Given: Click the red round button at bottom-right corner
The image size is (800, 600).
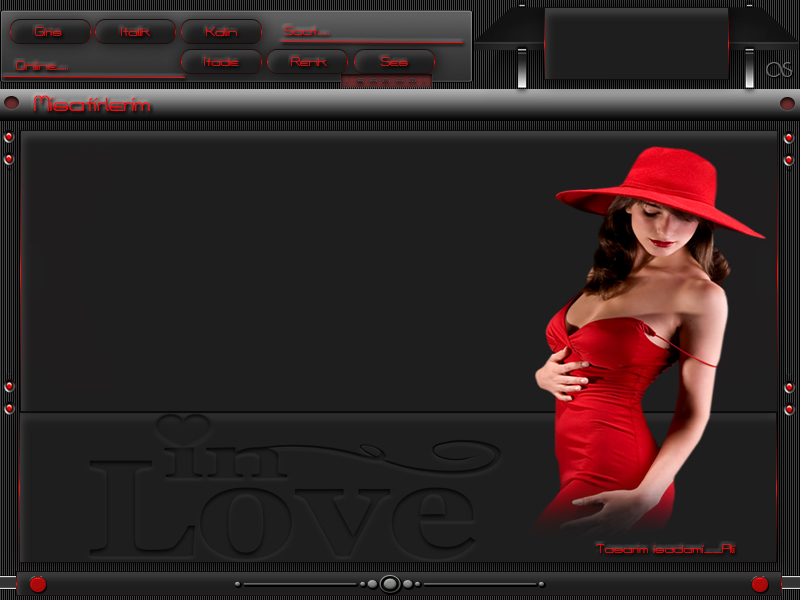Looking at the screenshot, I should coord(759,584).
